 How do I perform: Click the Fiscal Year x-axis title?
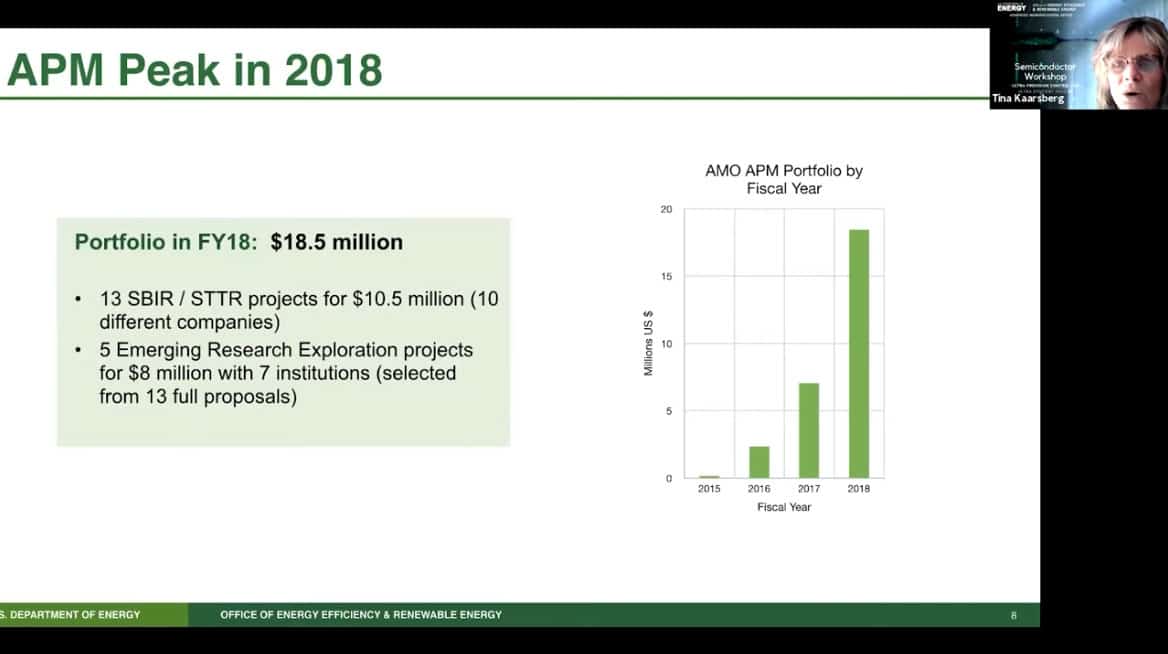click(783, 507)
